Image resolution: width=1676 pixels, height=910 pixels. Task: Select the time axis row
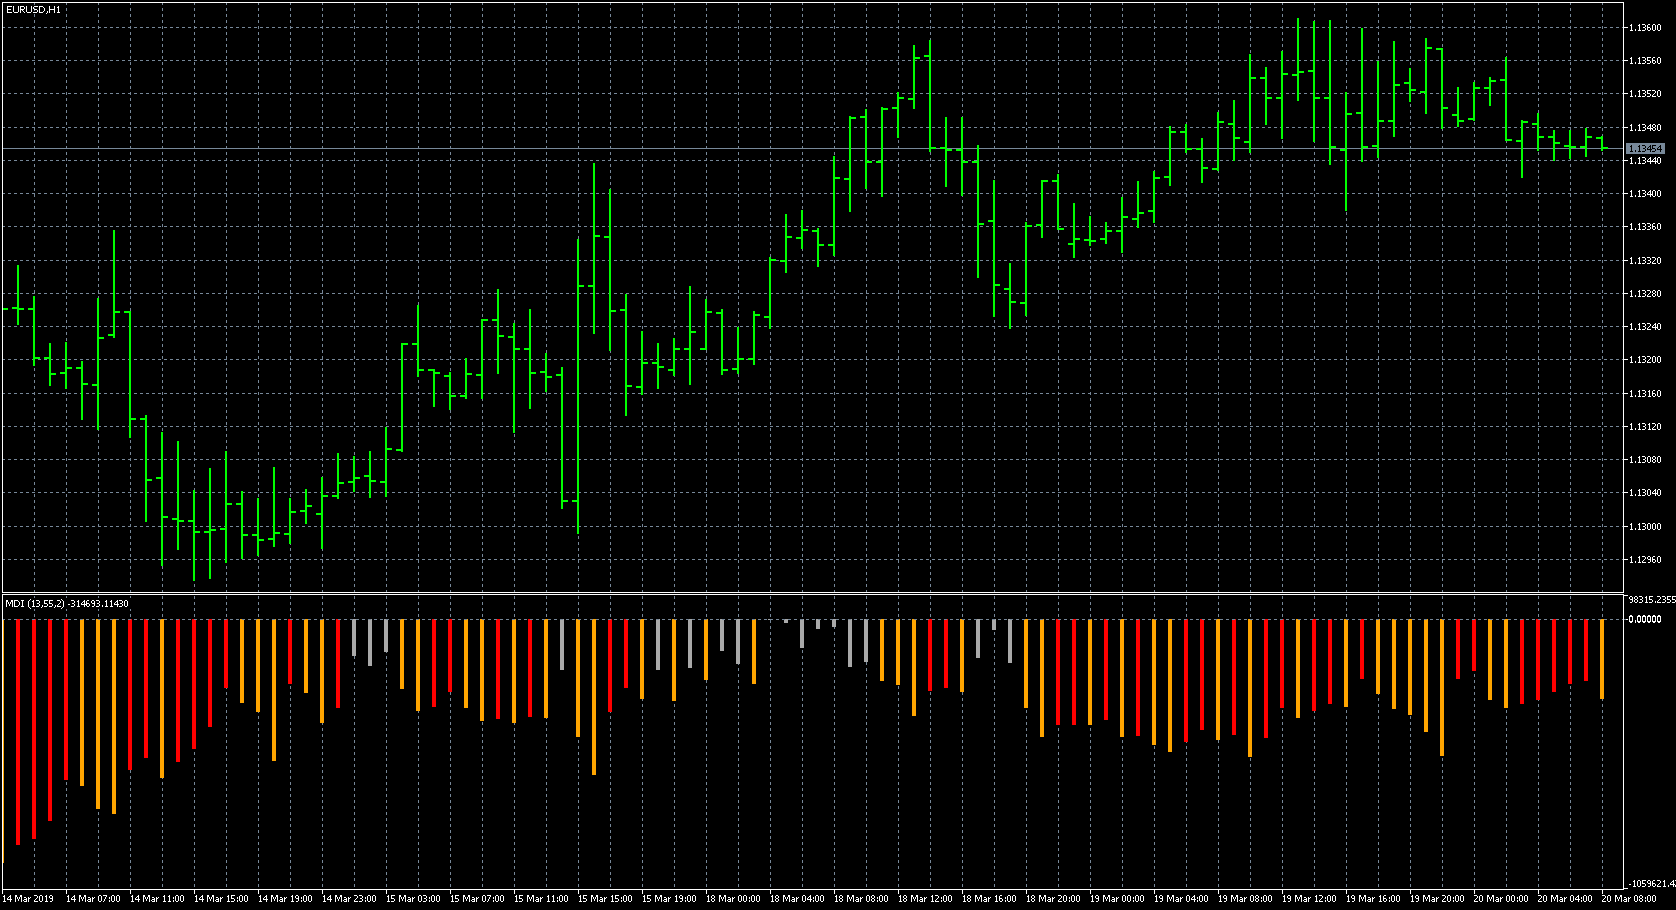(x=800, y=899)
